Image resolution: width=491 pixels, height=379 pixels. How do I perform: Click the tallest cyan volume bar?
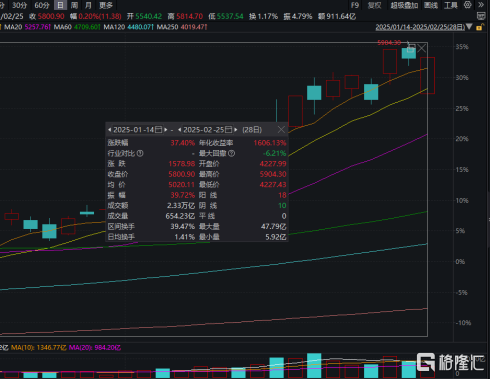point(314,366)
